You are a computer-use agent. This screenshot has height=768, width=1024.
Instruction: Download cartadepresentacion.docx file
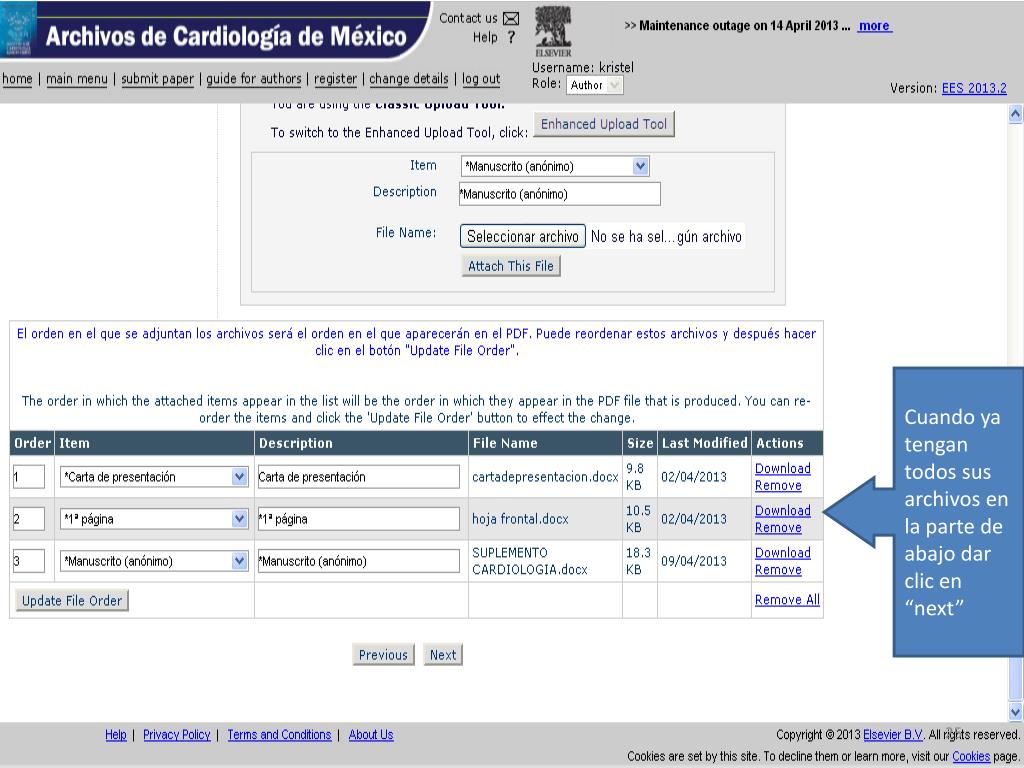tap(782, 468)
